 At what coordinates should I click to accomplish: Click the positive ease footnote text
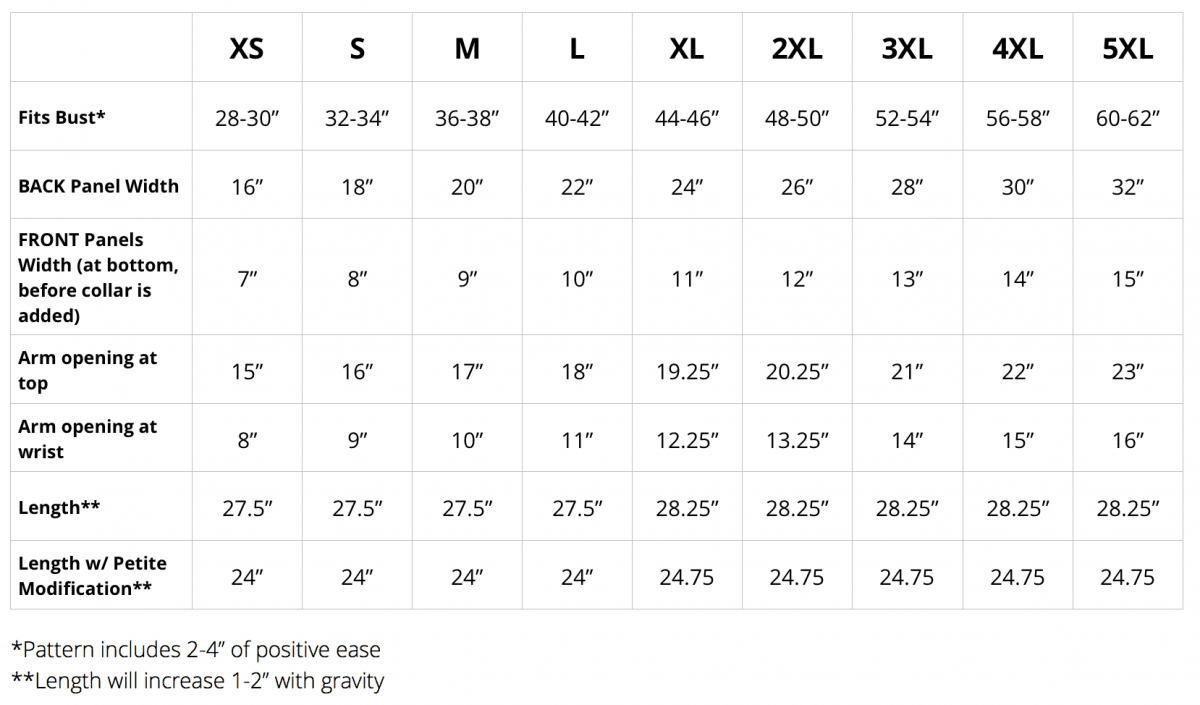click(x=196, y=649)
